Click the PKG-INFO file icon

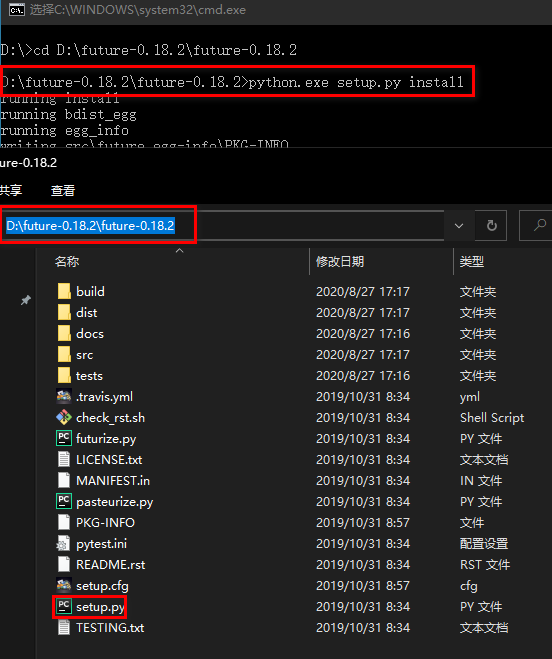click(64, 522)
